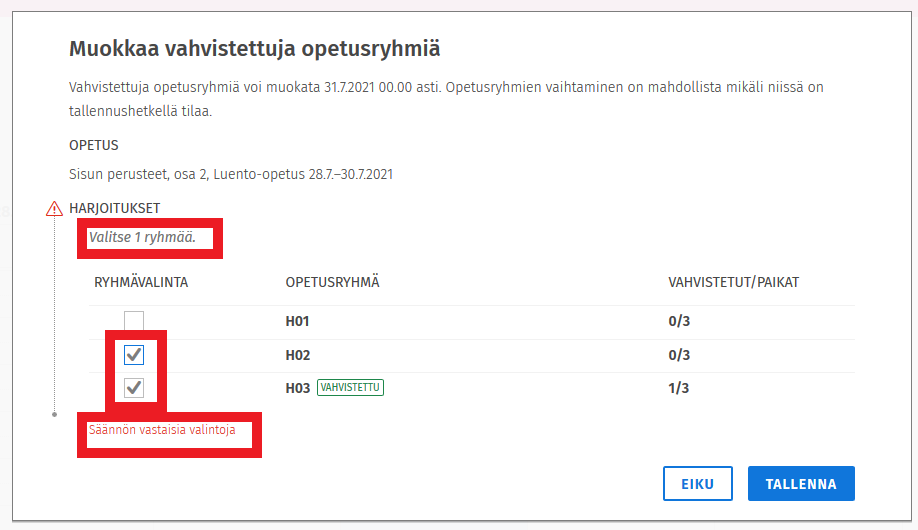The image size is (918, 530).
Task: Select the H02 group name
Action: 298,355
